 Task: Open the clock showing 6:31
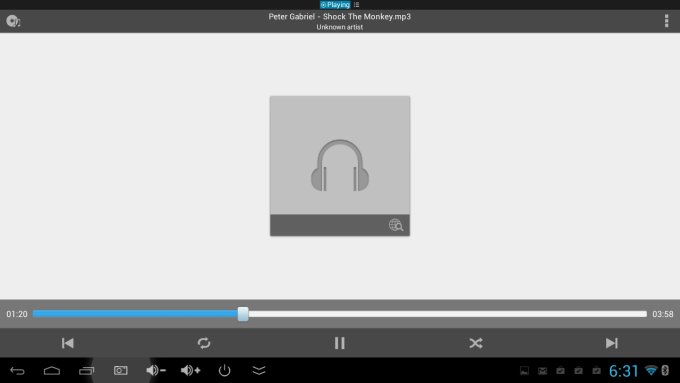[x=624, y=371]
